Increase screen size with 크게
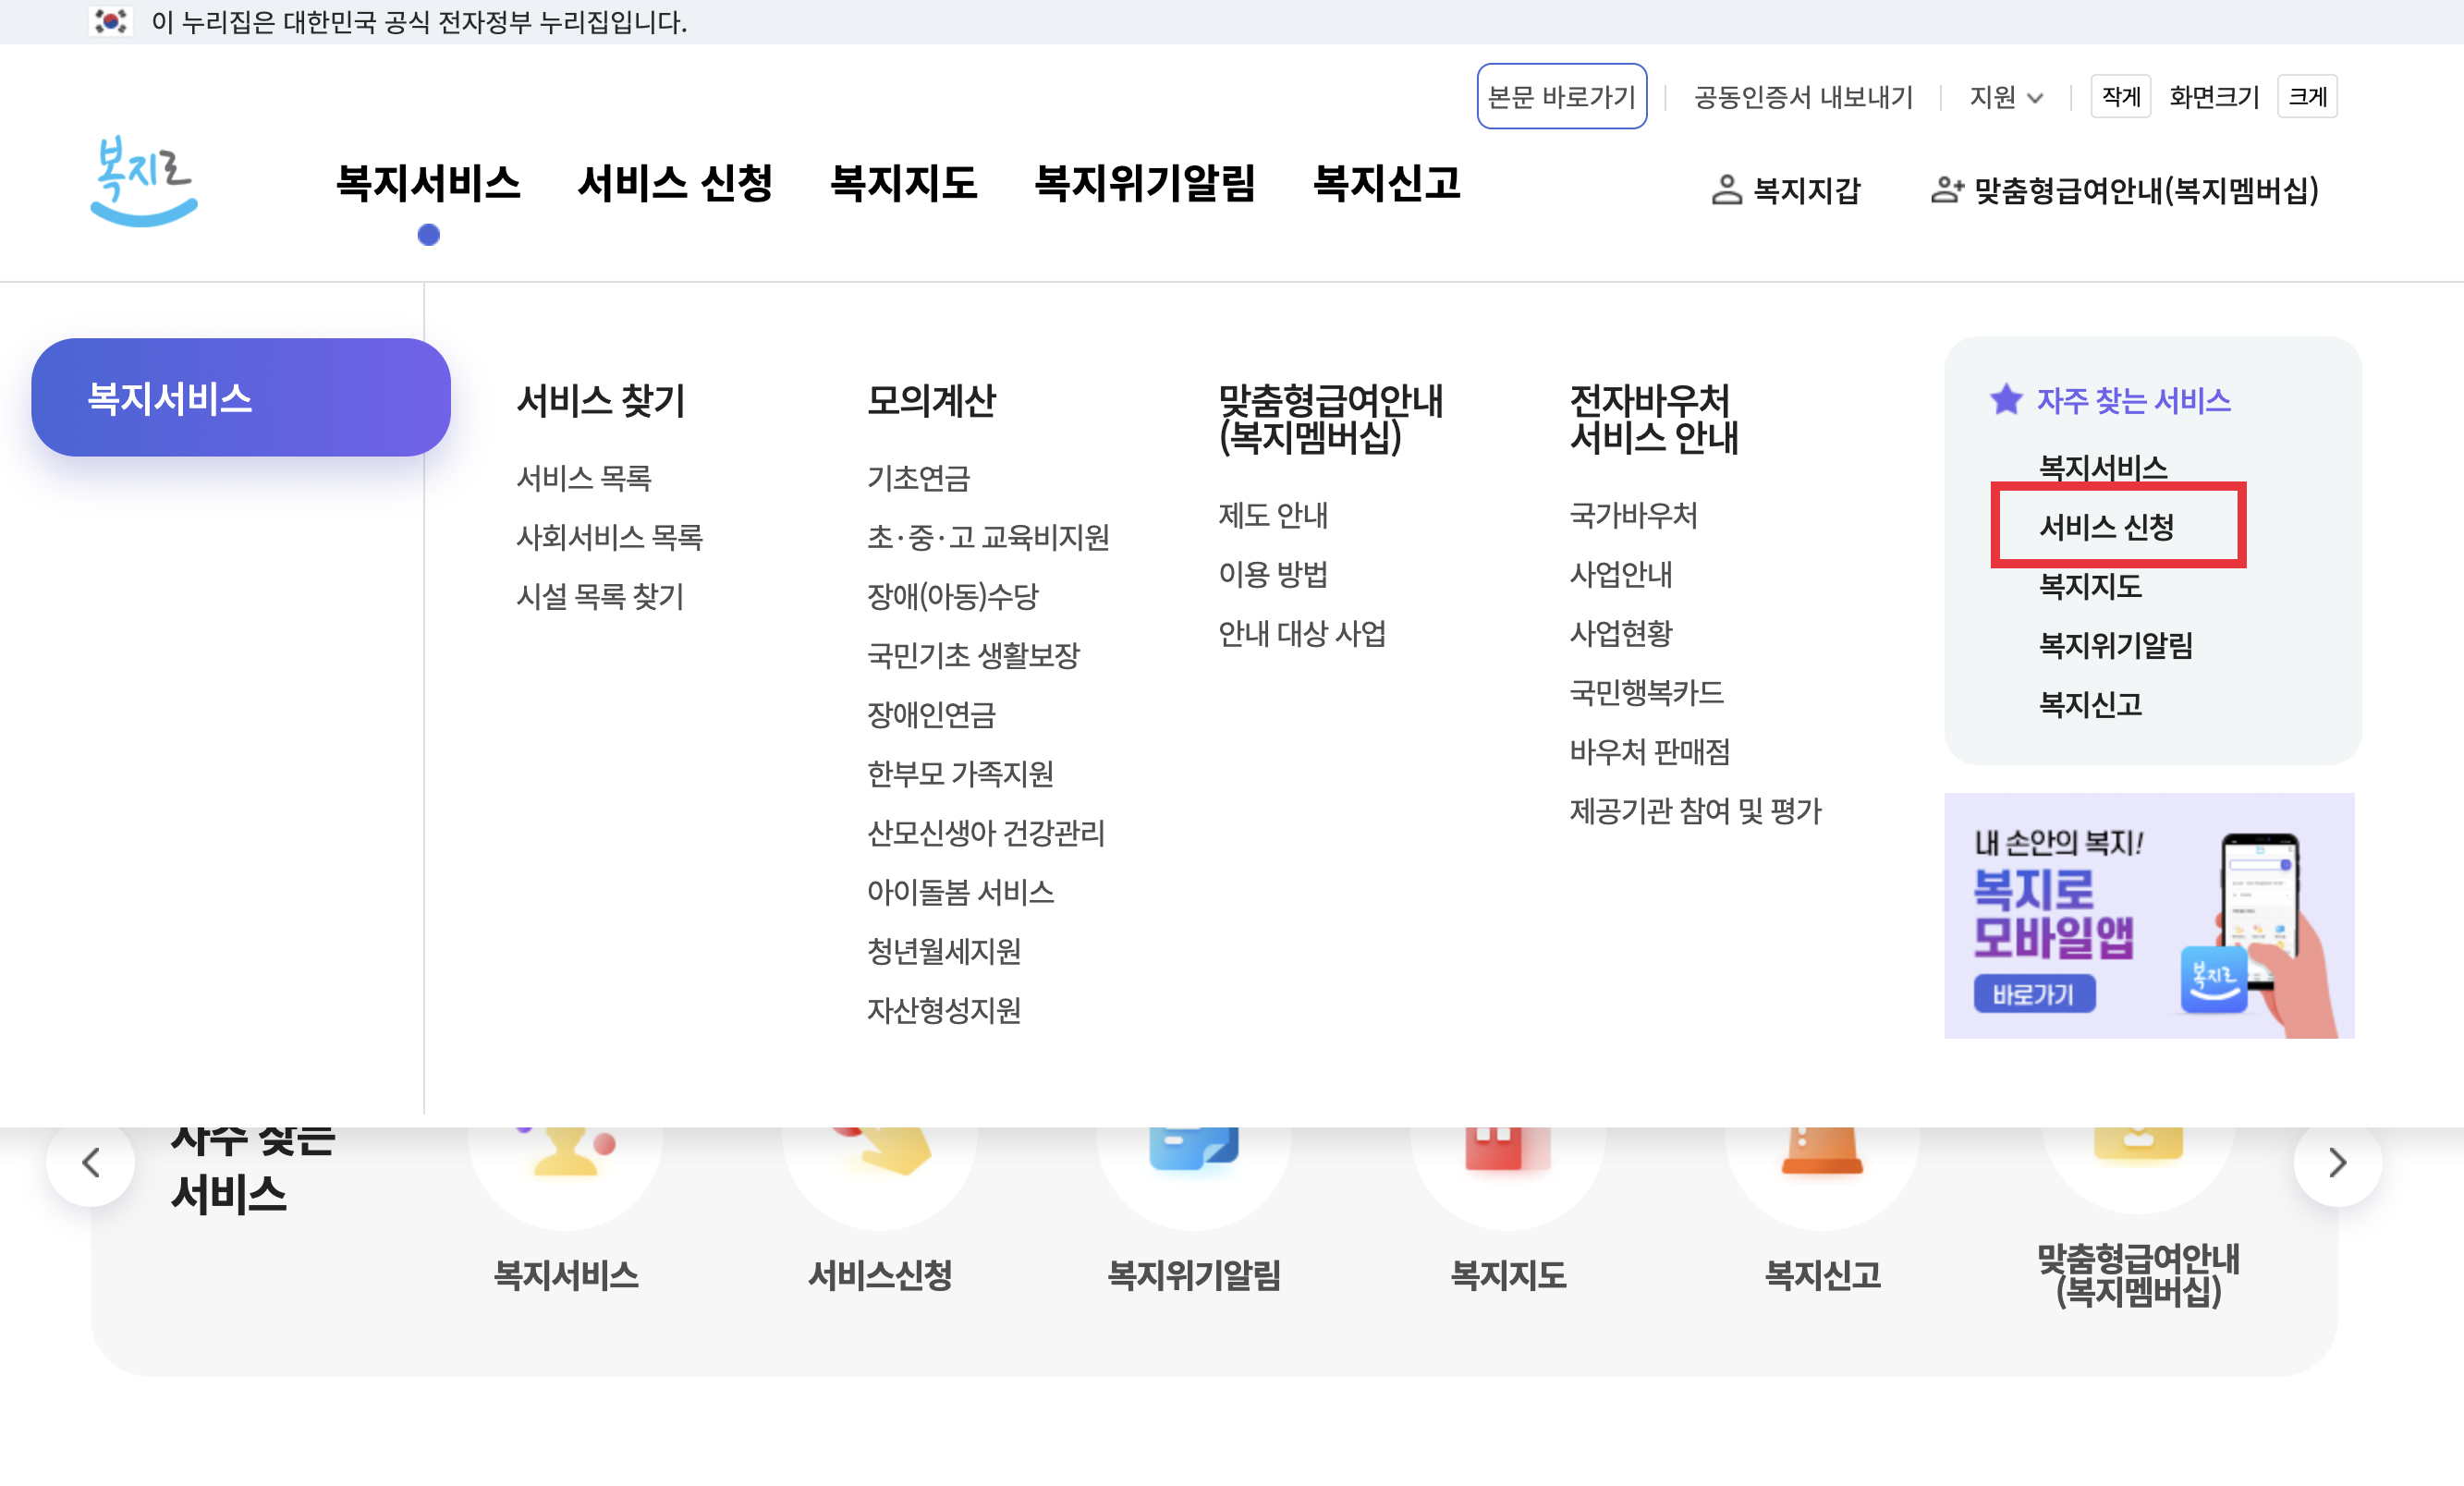This screenshot has width=2464, height=1486. tap(2306, 97)
